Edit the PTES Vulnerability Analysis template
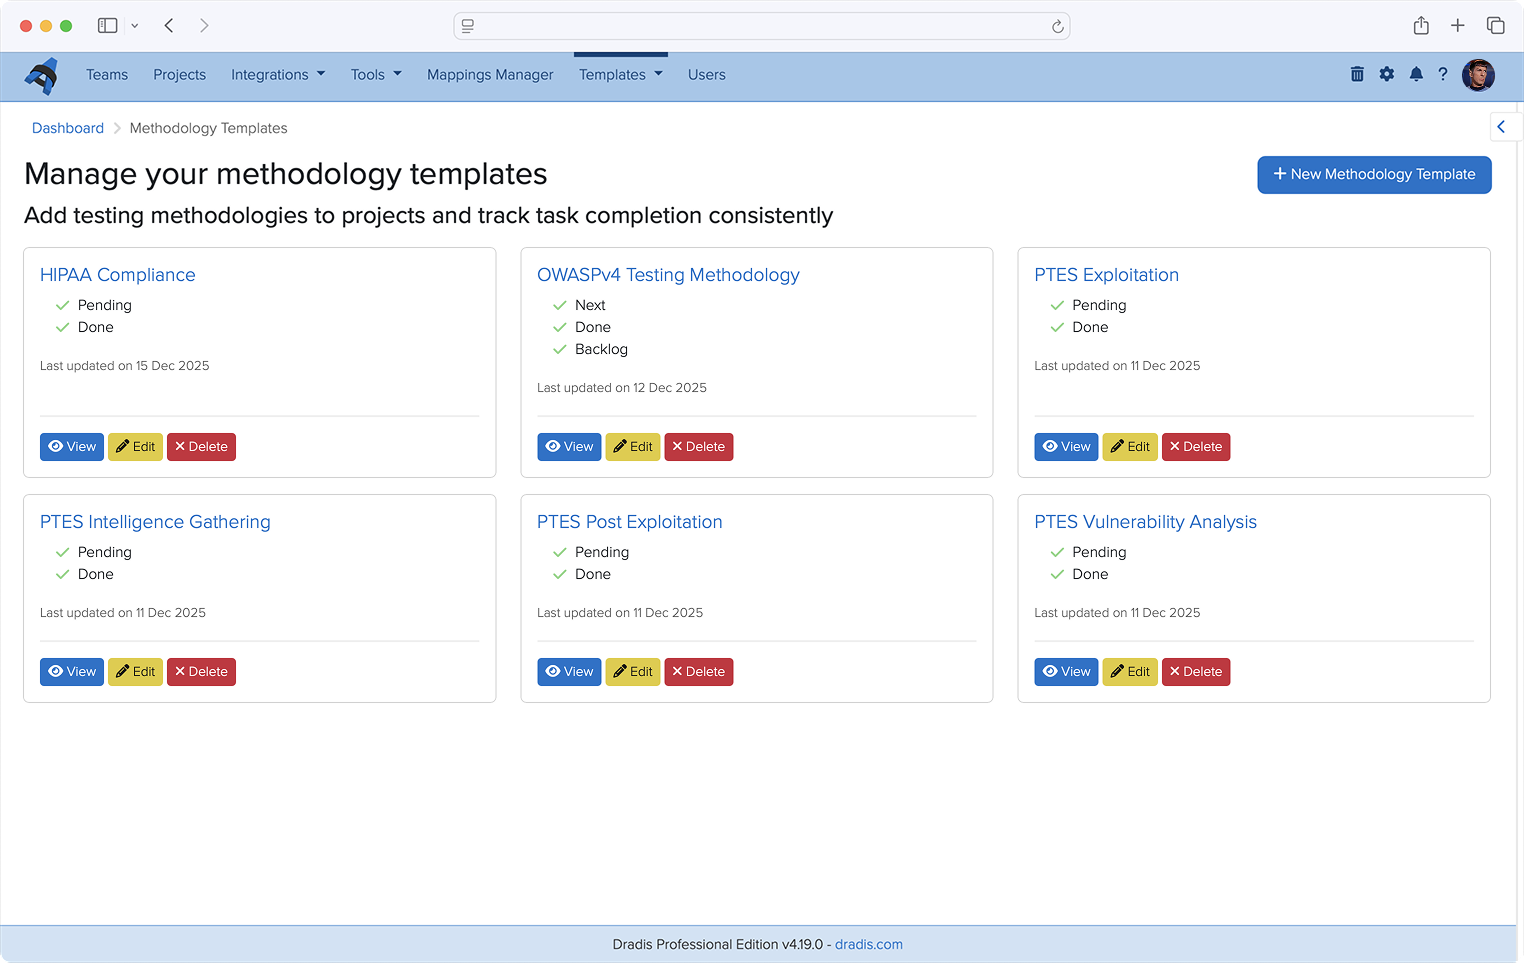Viewport: 1524px width, 963px height. (1130, 672)
